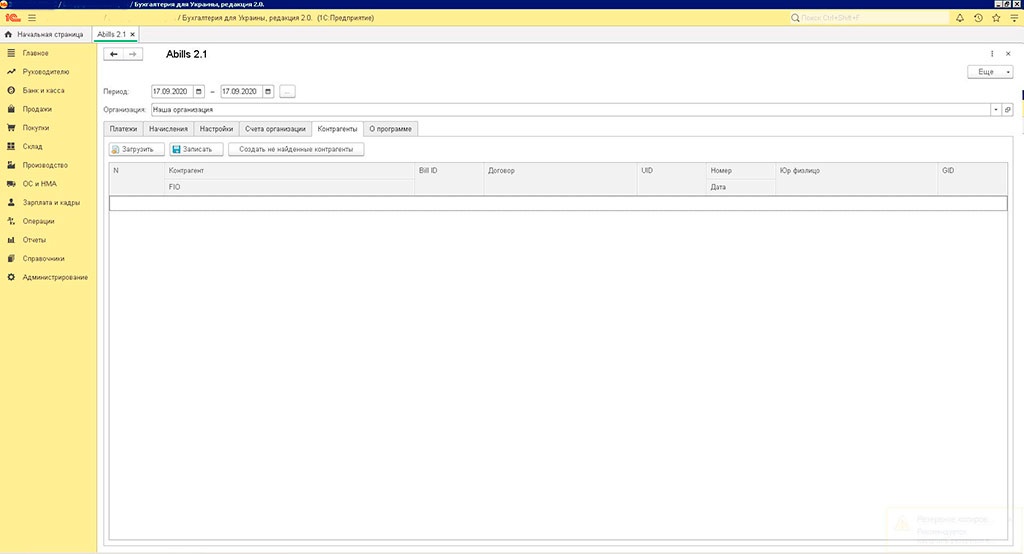The image size is (1024, 554).
Task: Expand the Организация dropdown arrow
Action: (995, 110)
